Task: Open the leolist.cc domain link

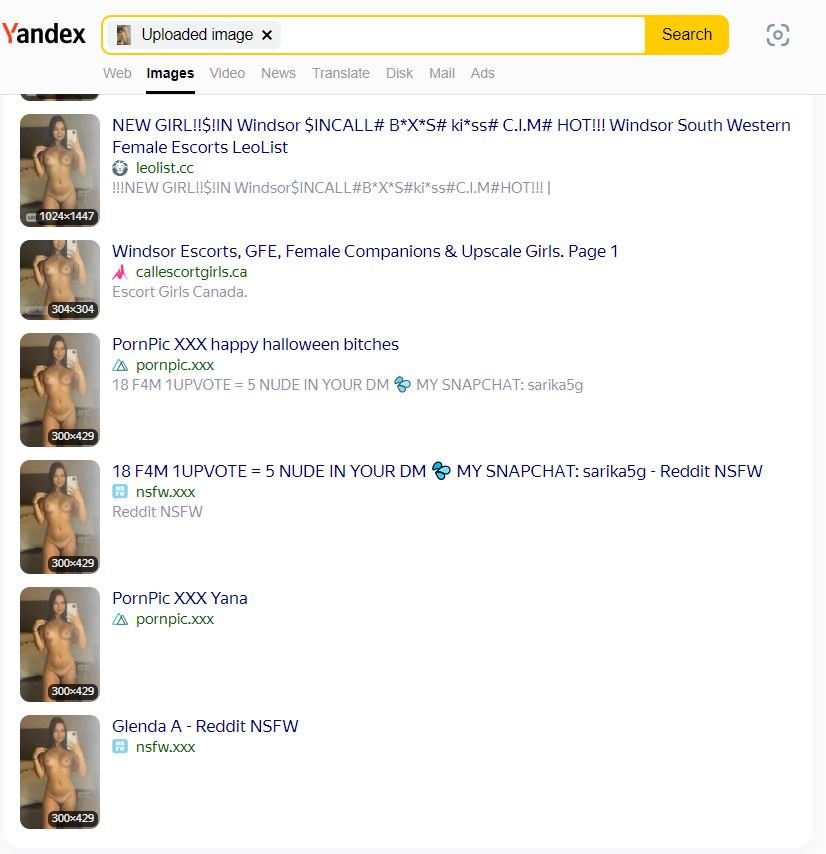Action: coord(164,168)
